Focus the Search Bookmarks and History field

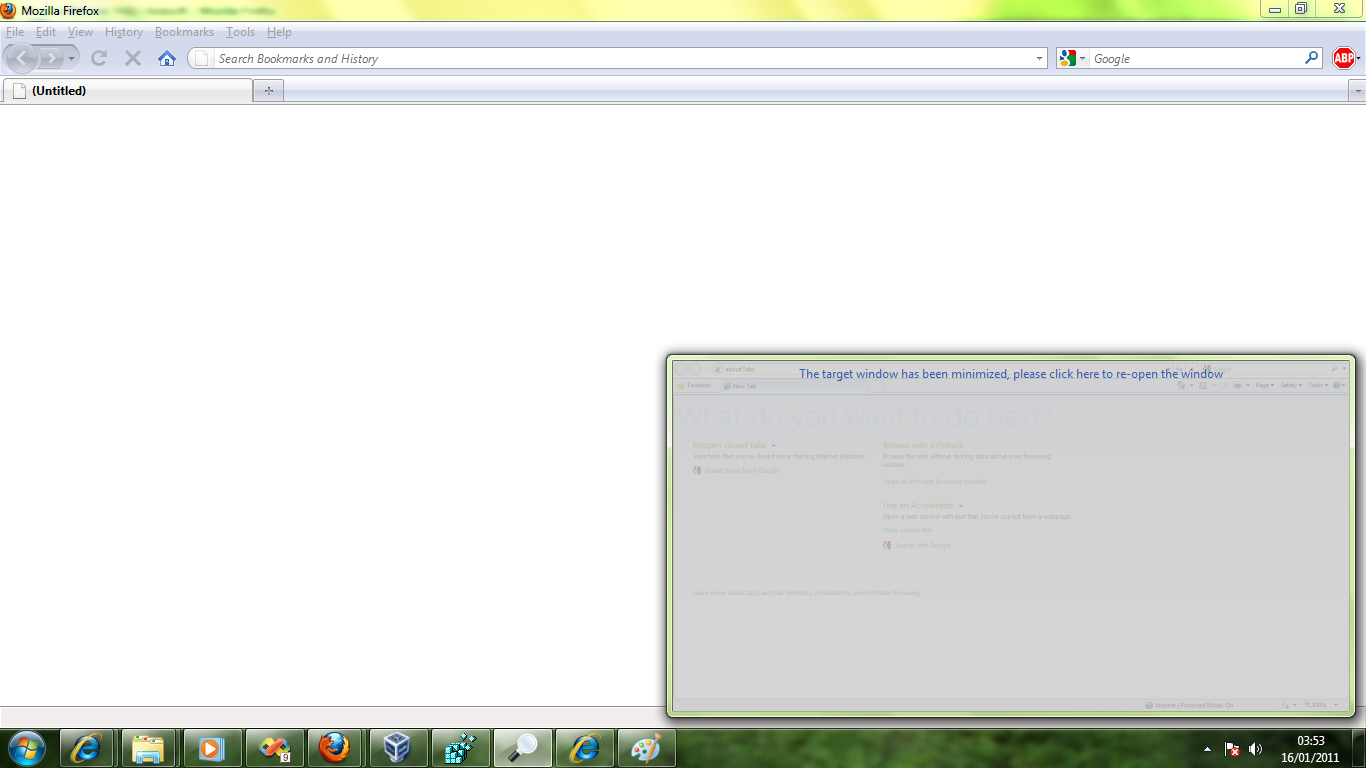620,59
